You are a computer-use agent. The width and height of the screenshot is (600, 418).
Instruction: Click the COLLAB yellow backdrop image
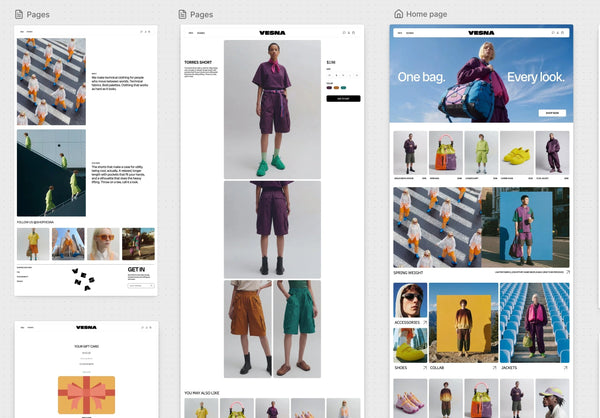[464, 323]
